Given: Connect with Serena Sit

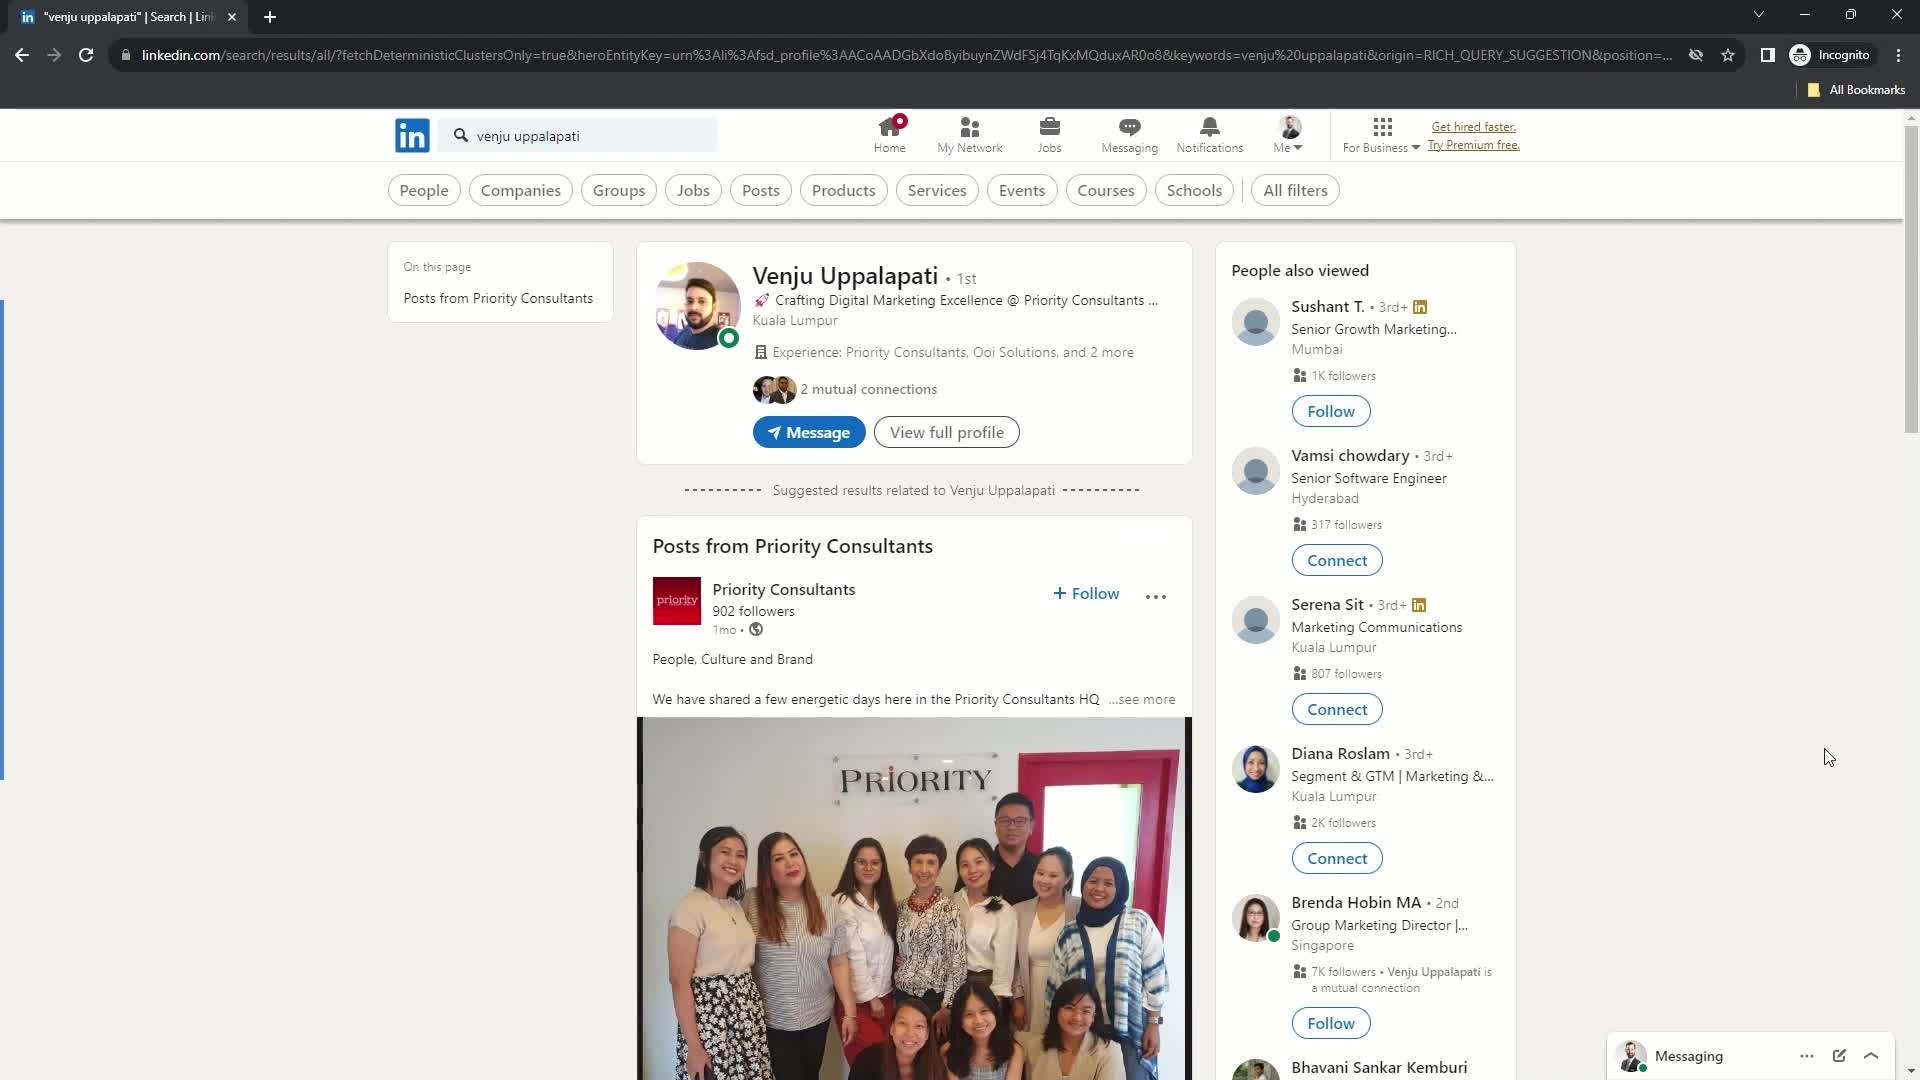Looking at the screenshot, I should pyautogui.click(x=1337, y=709).
